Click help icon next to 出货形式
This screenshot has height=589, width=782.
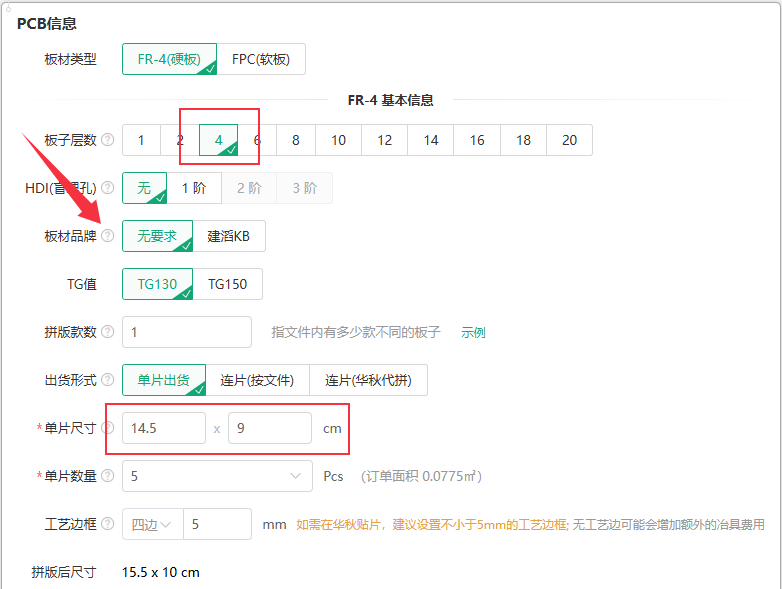pyautogui.click(x=108, y=380)
